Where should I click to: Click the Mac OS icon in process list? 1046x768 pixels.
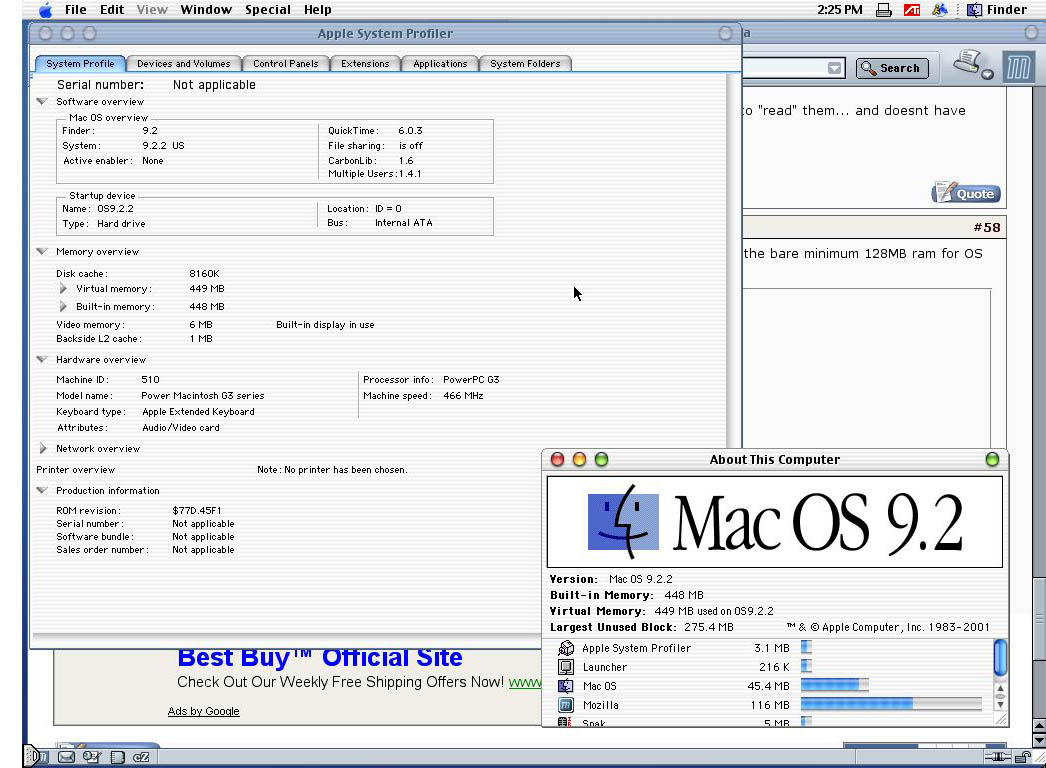pos(566,686)
